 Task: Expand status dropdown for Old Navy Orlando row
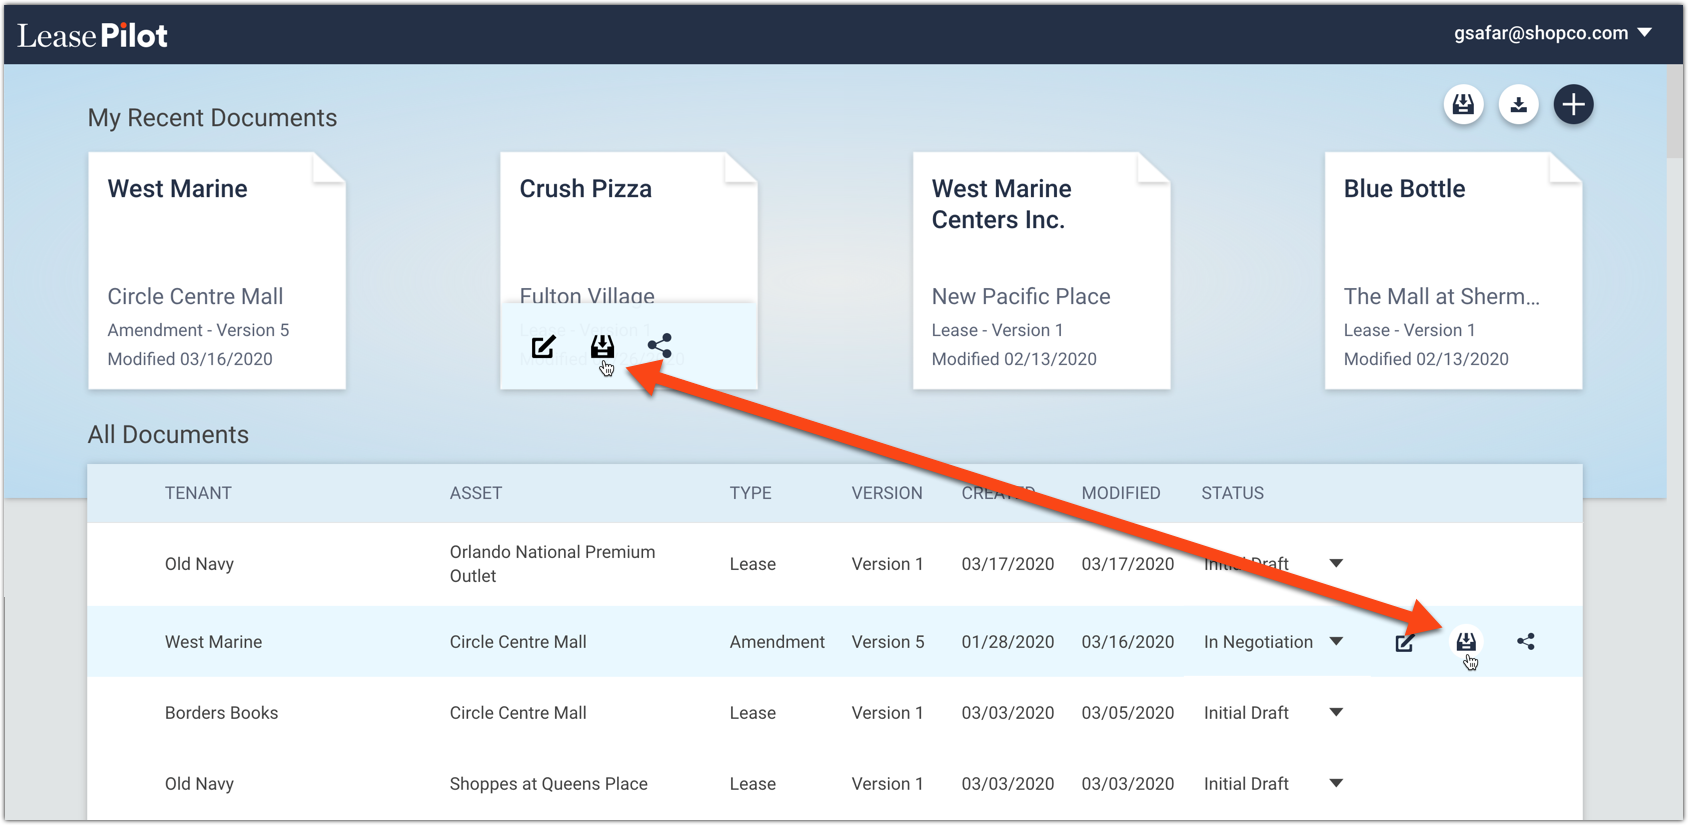tap(1336, 564)
